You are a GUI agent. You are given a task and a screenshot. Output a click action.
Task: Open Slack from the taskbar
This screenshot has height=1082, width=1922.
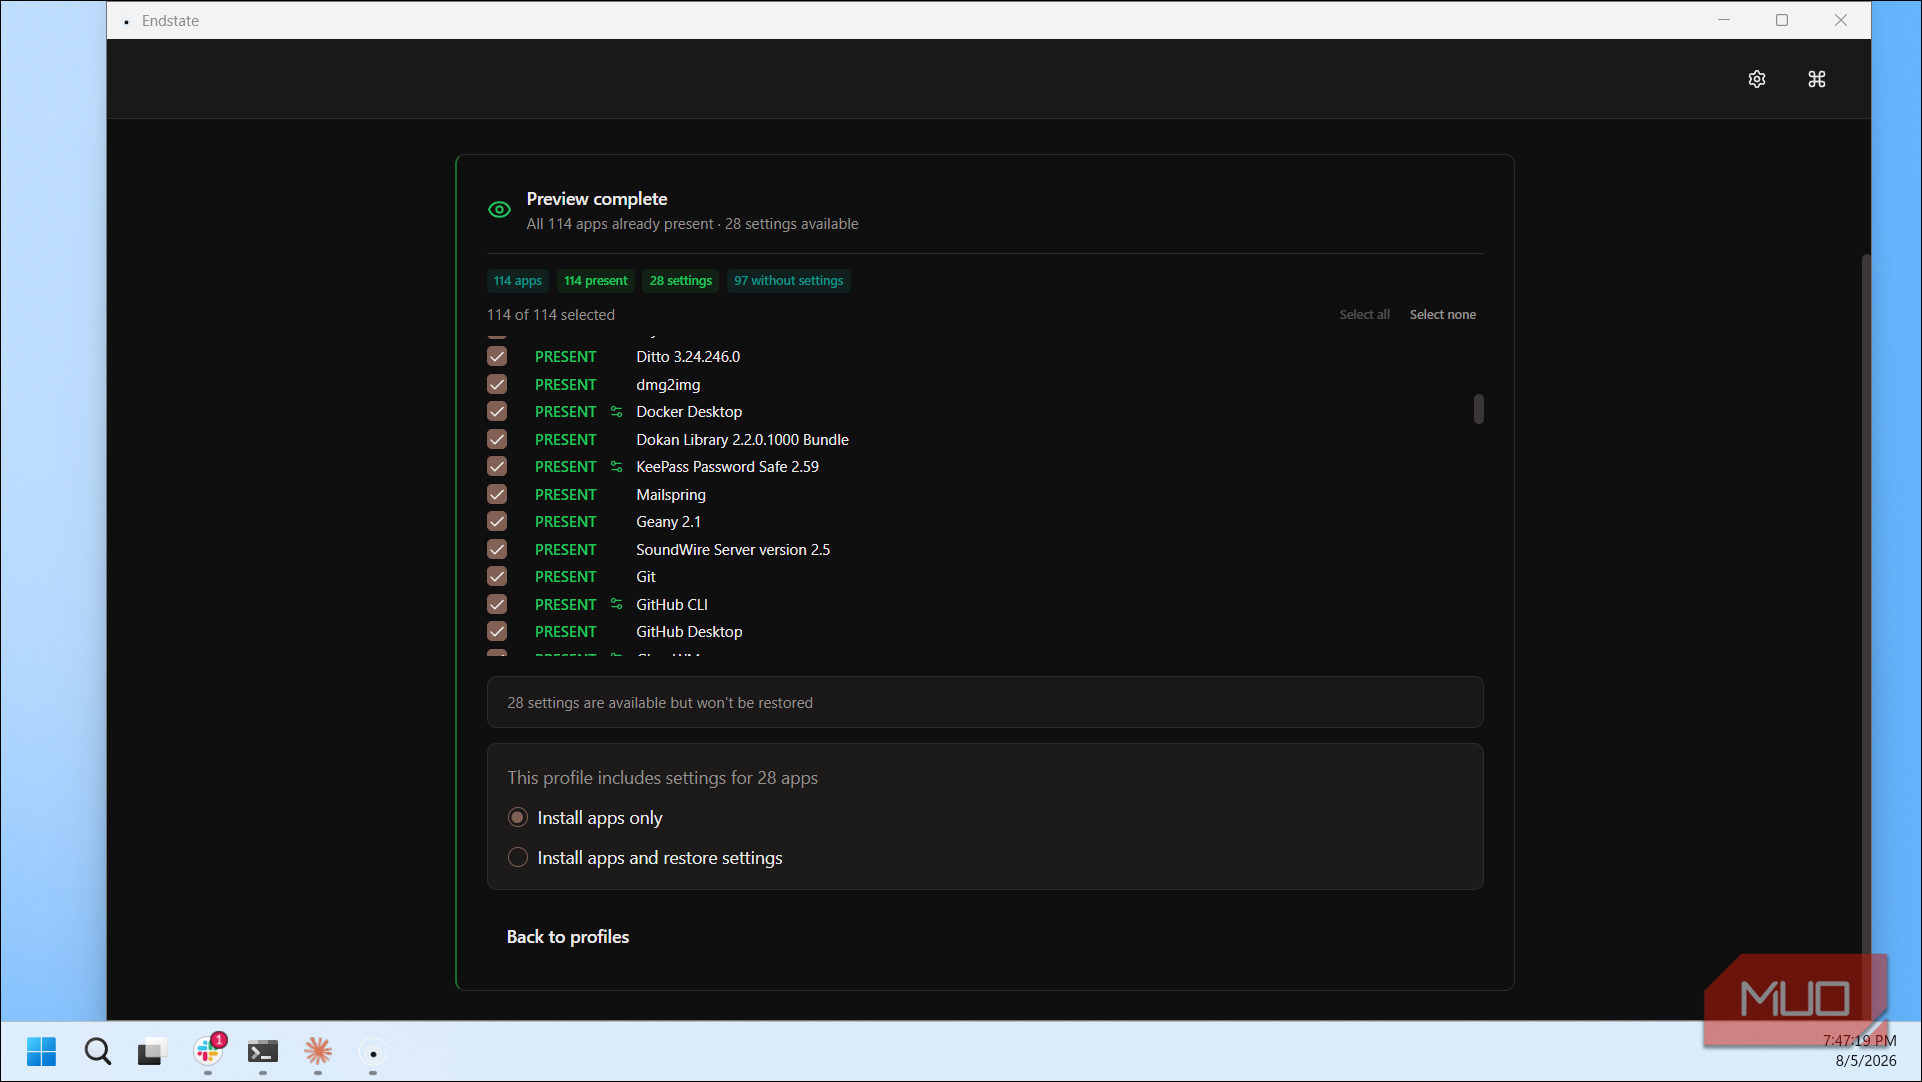coord(208,1051)
